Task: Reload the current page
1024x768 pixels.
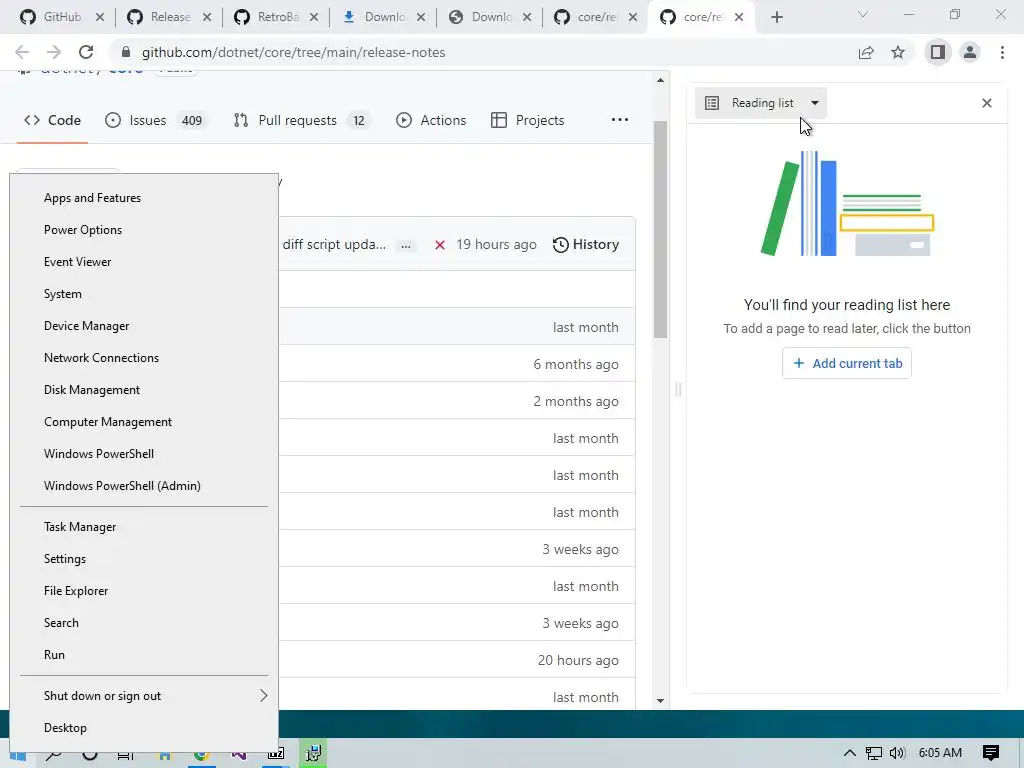Action: point(86,52)
